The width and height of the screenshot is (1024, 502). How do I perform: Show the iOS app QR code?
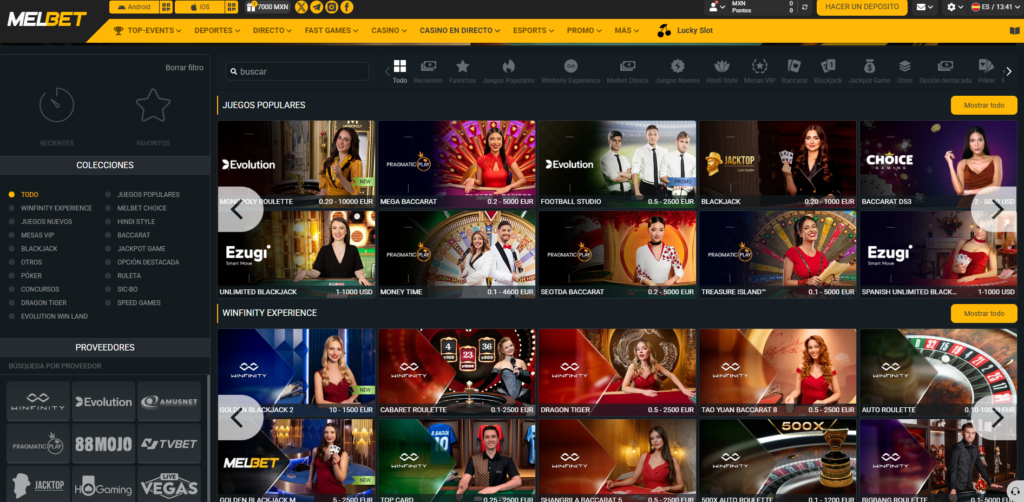point(232,7)
